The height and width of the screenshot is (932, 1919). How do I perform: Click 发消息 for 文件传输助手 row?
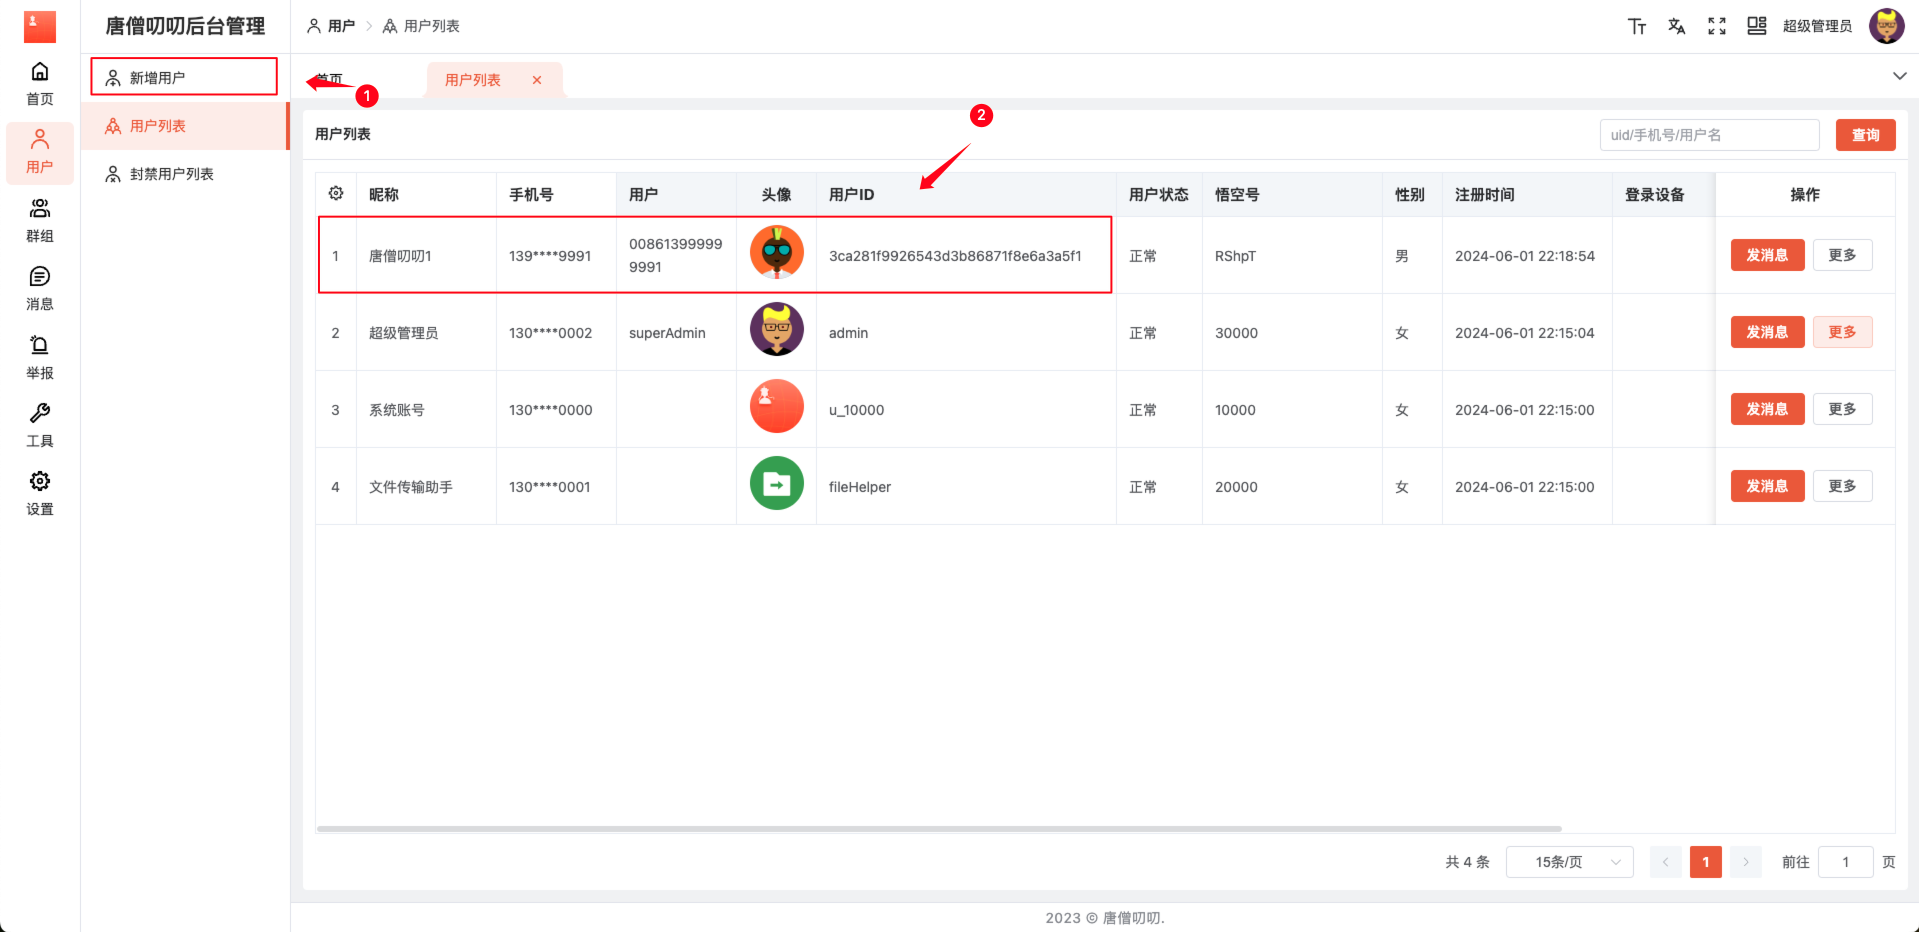1767,486
